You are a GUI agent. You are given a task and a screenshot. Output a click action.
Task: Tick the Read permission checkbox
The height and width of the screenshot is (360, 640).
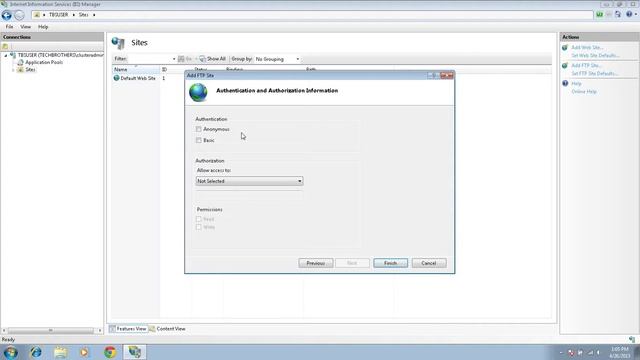point(199,219)
